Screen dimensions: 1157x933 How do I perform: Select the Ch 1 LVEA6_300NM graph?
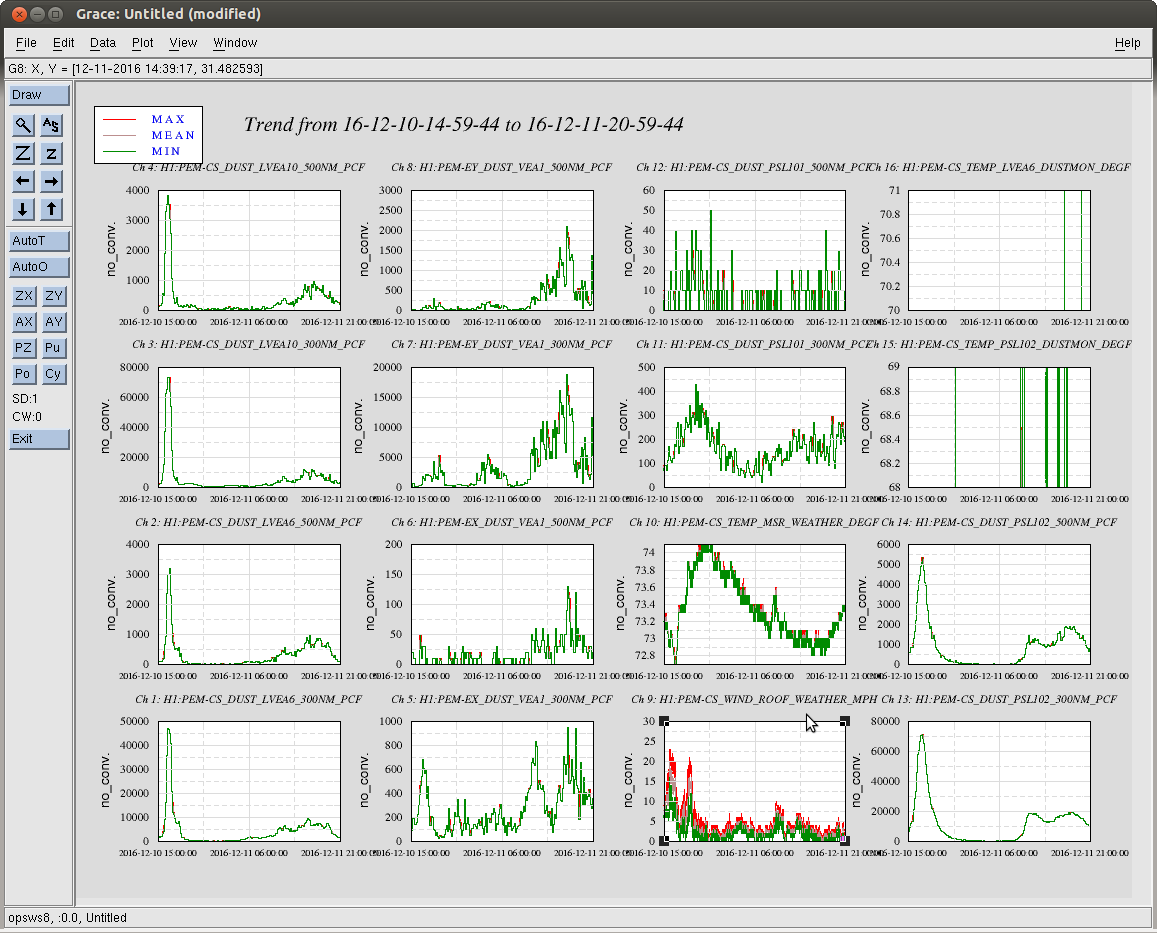249,782
